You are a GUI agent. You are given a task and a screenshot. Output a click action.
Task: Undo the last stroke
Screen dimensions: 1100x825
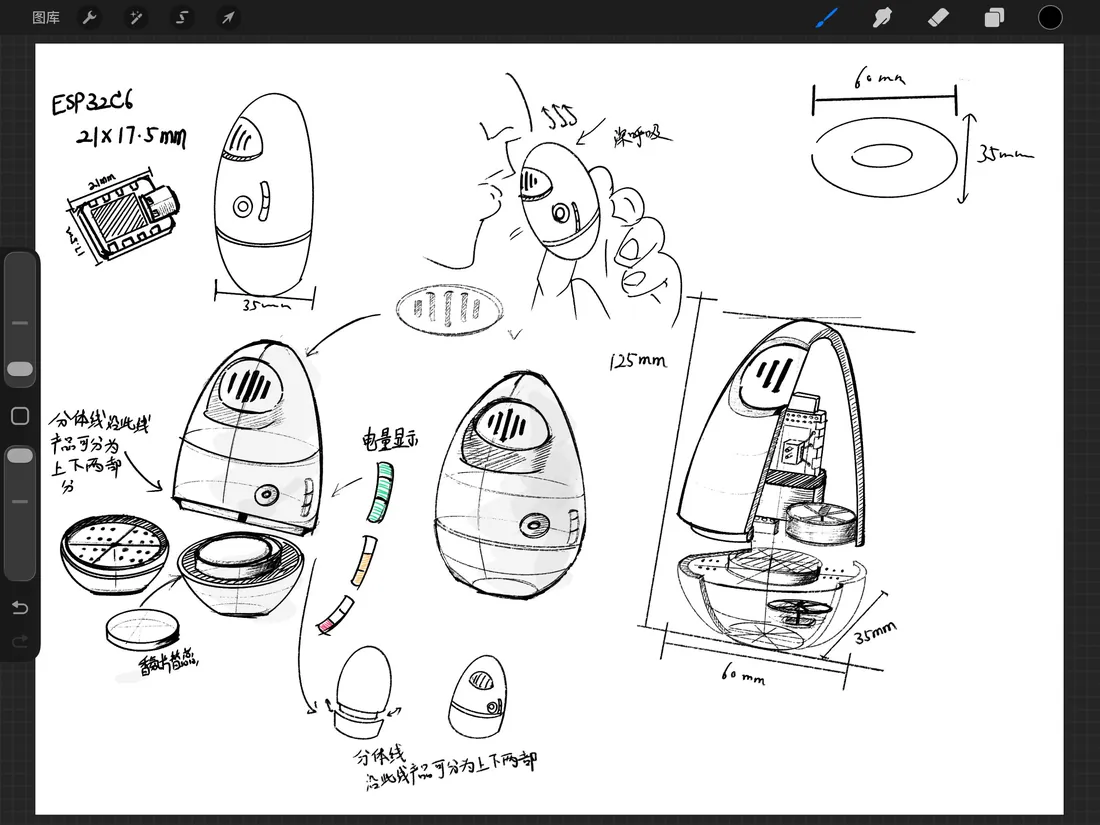[x=20, y=608]
